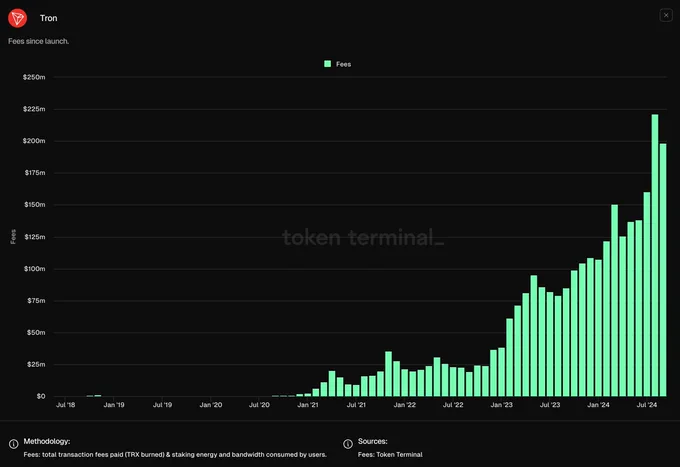Viewport: 680px width, 467px height.
Task: Click the $100m y-axis label
Action: coord(34,269)
